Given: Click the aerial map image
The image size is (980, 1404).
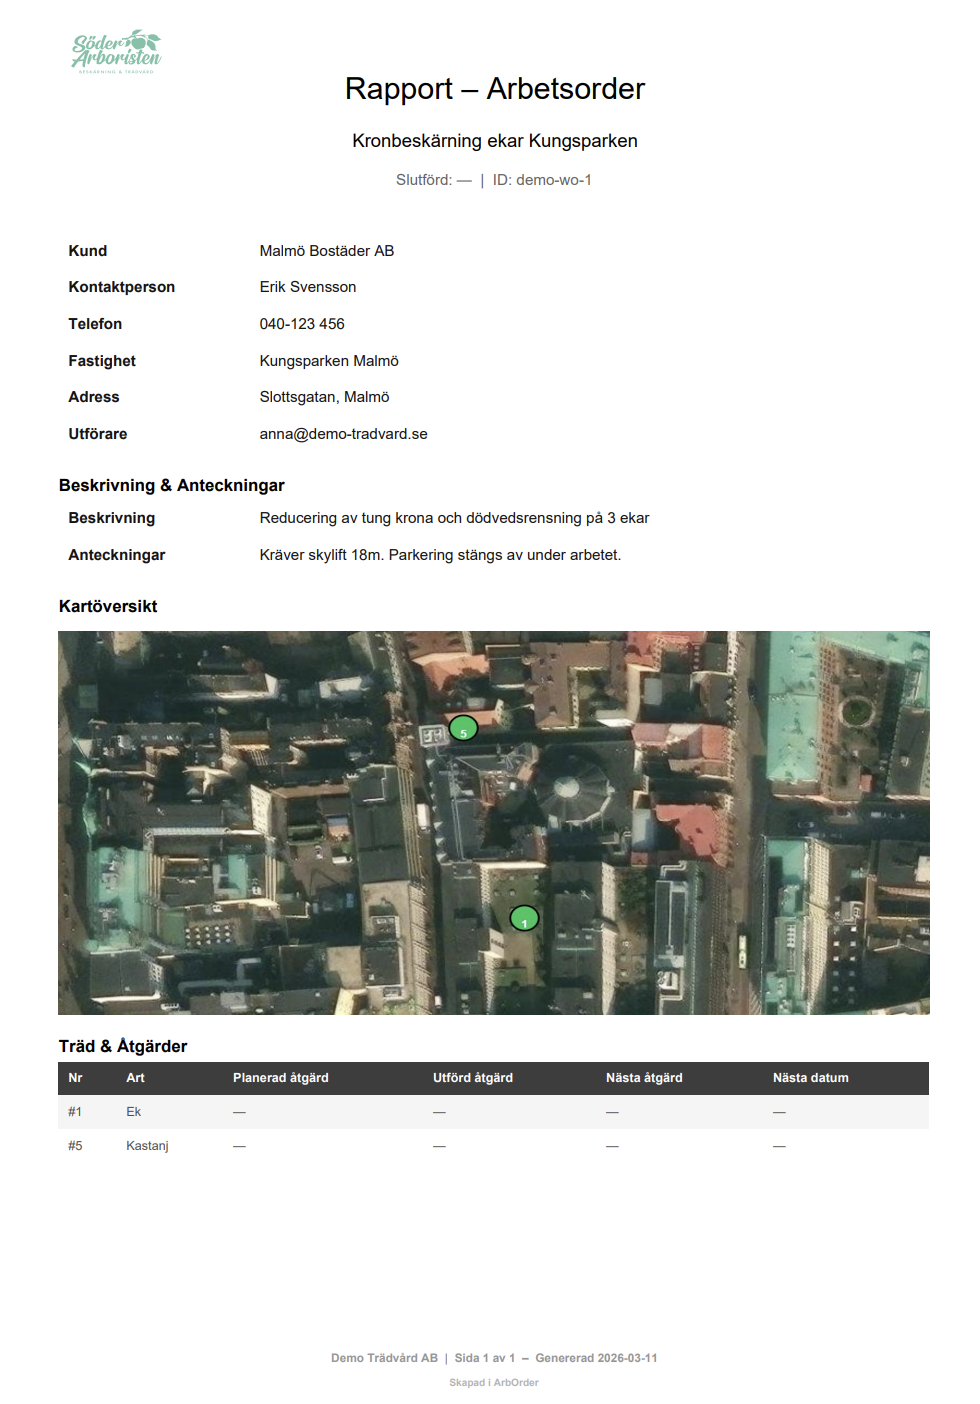Looking at the screenshot, I should pyautogui.click(x=494, y=823).
